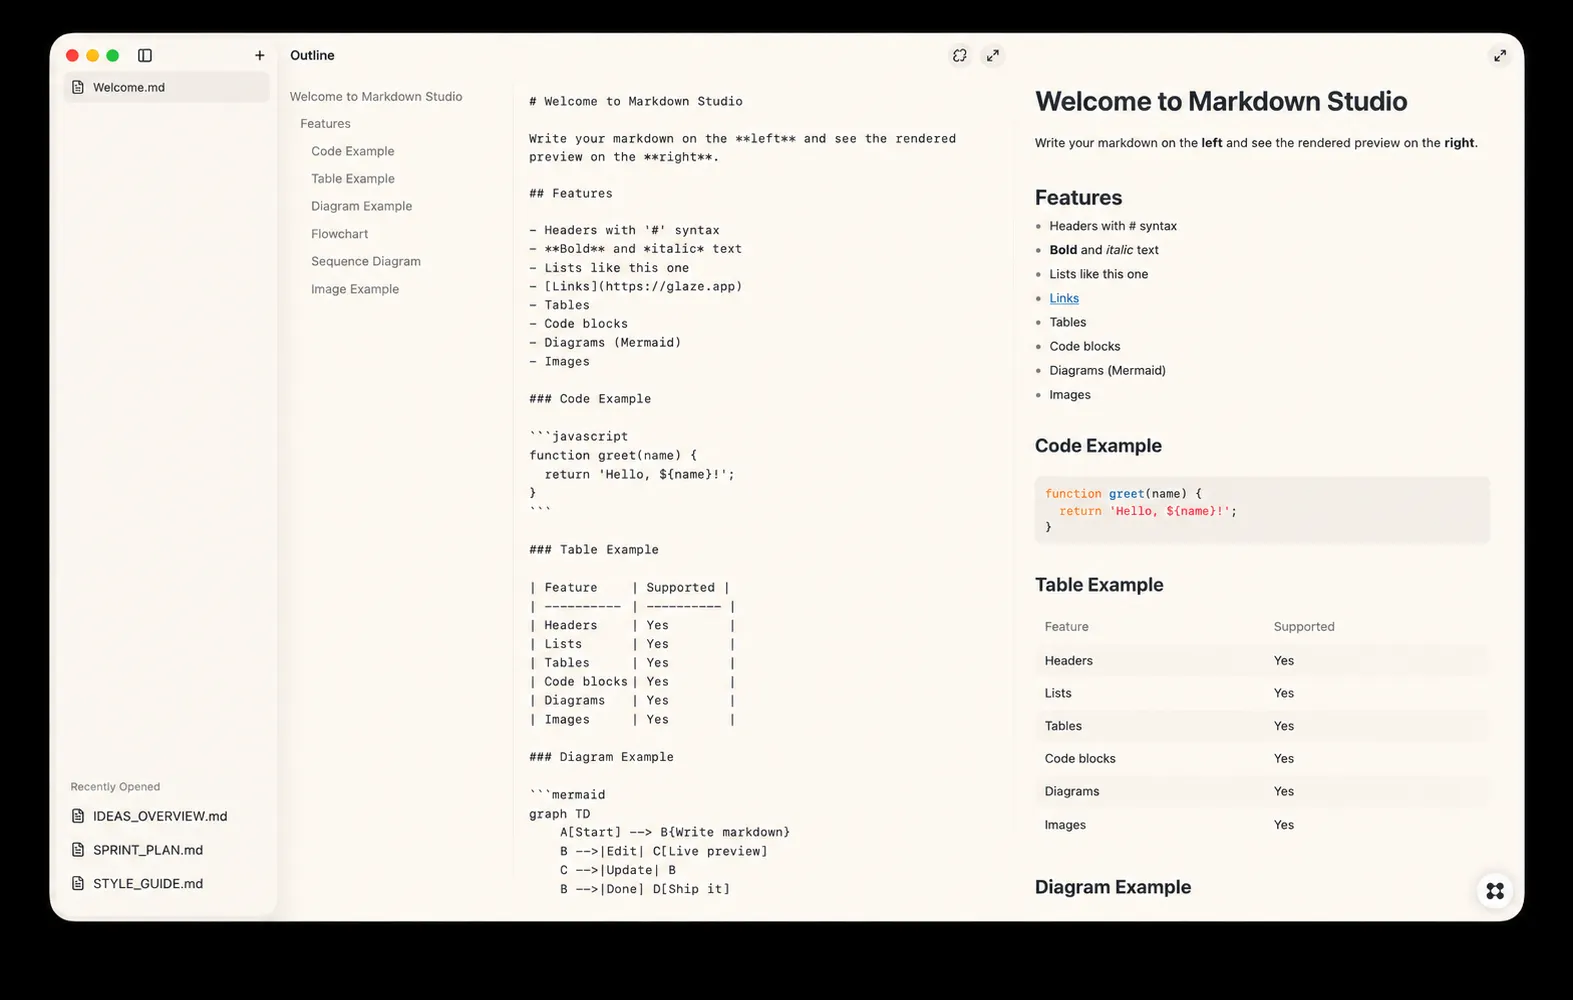Click 'Bold and italic text' bullet in the preview
The width and height of the screenshot is (1573, 1000).
pyautogui.click(x=1104, y=250)
